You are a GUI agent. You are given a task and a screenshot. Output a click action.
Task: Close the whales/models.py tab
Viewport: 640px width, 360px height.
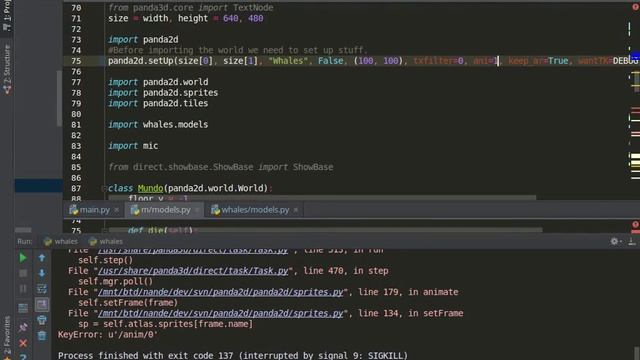pos(296,210)
